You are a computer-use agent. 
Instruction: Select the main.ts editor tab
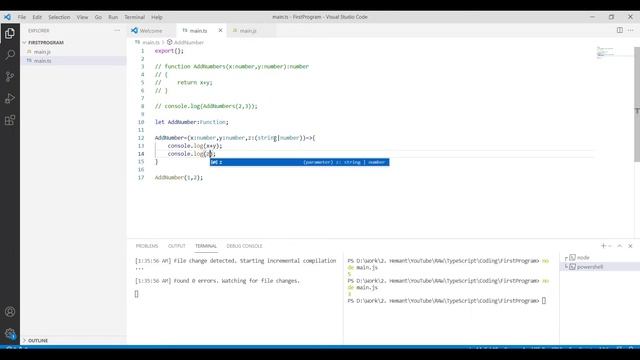198,31
